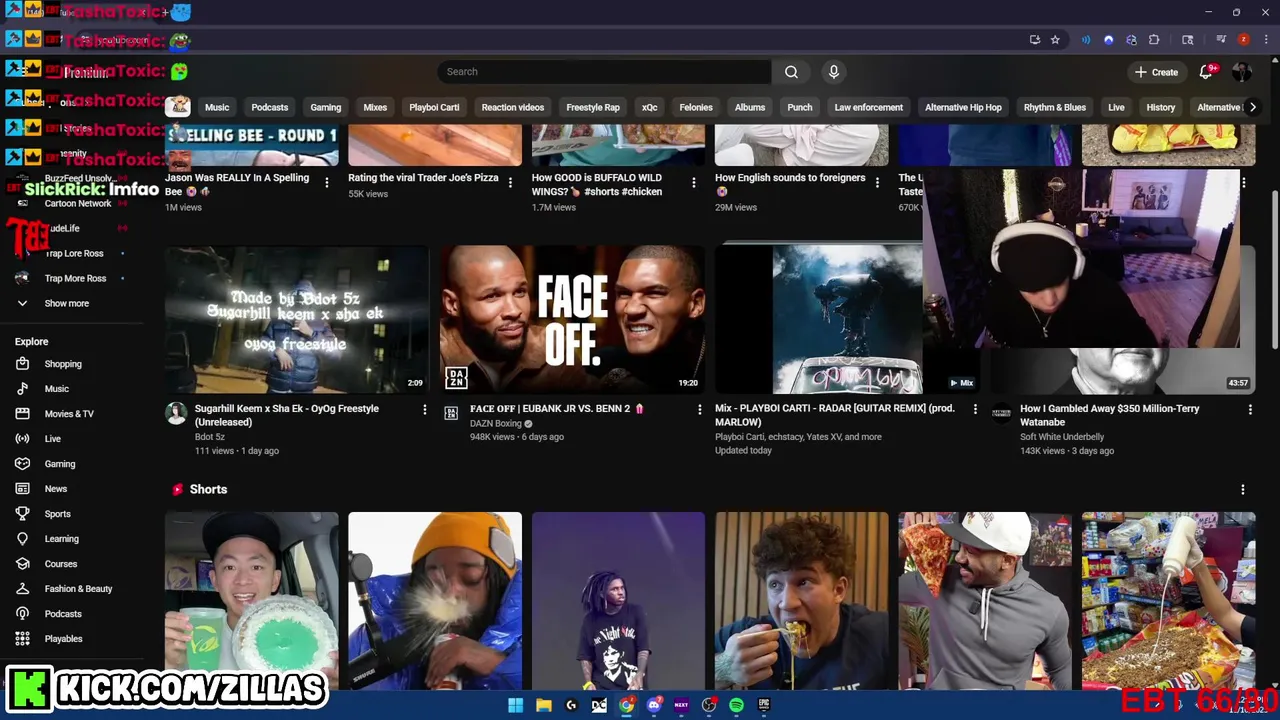Select the Mixes filter chip
Image resolution: width=1280 pixels, height=720 pixels.
tap(375, 107)
